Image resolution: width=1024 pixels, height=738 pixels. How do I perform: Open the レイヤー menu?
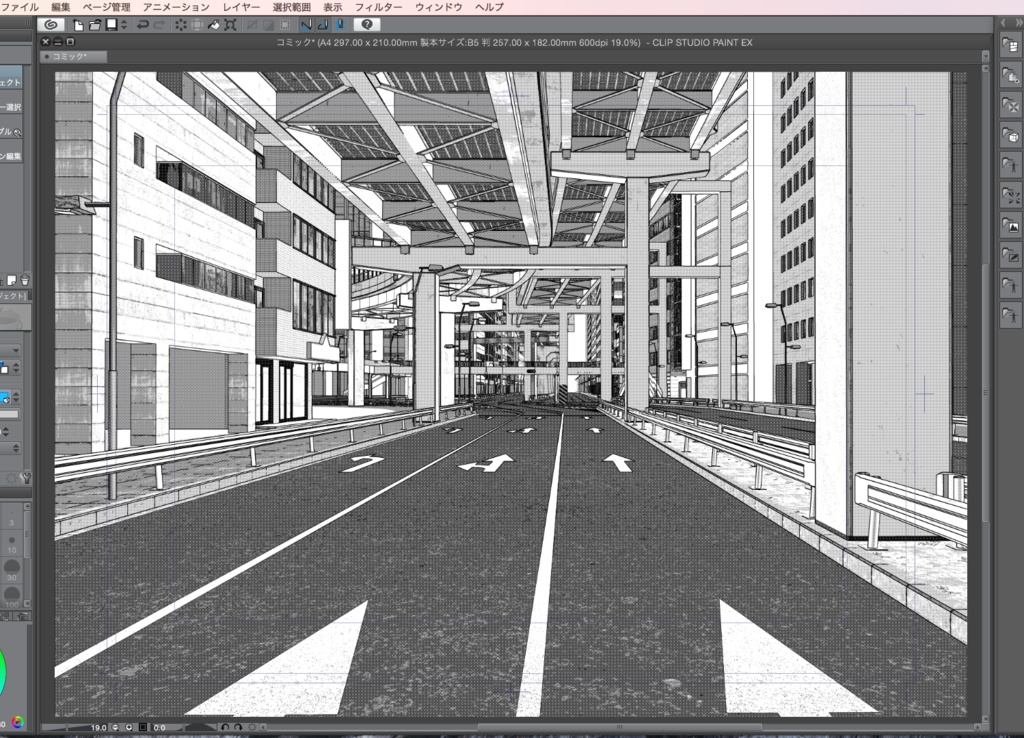tap(236, 6)
